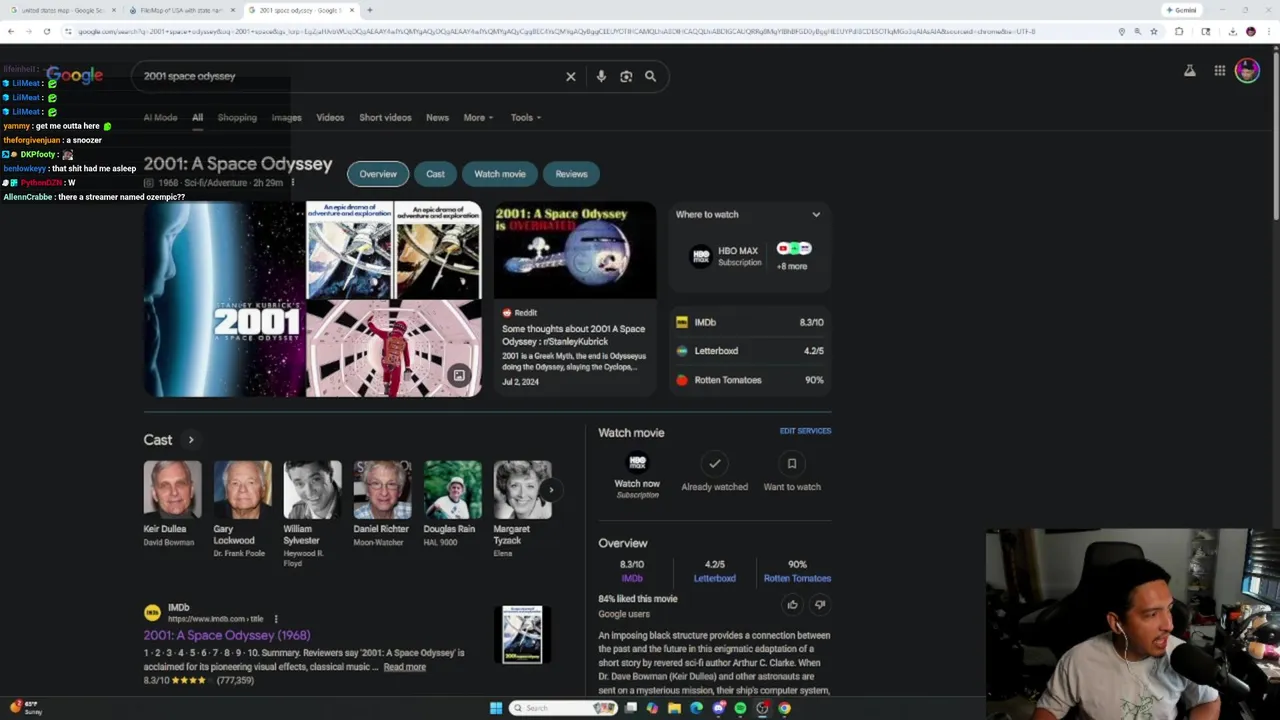Open IMDb 8.3/10 rating row
Viewport: 1280px width, 720px height.
tap(750, 322)
